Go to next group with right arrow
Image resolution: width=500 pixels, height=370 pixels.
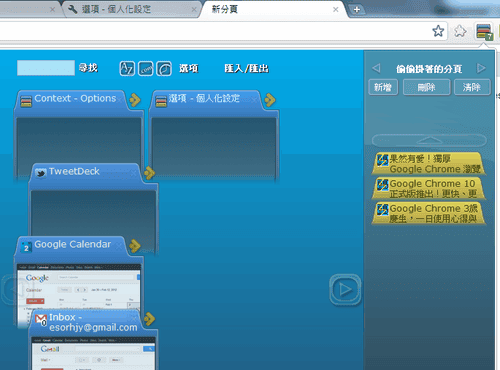pos(481,68)
